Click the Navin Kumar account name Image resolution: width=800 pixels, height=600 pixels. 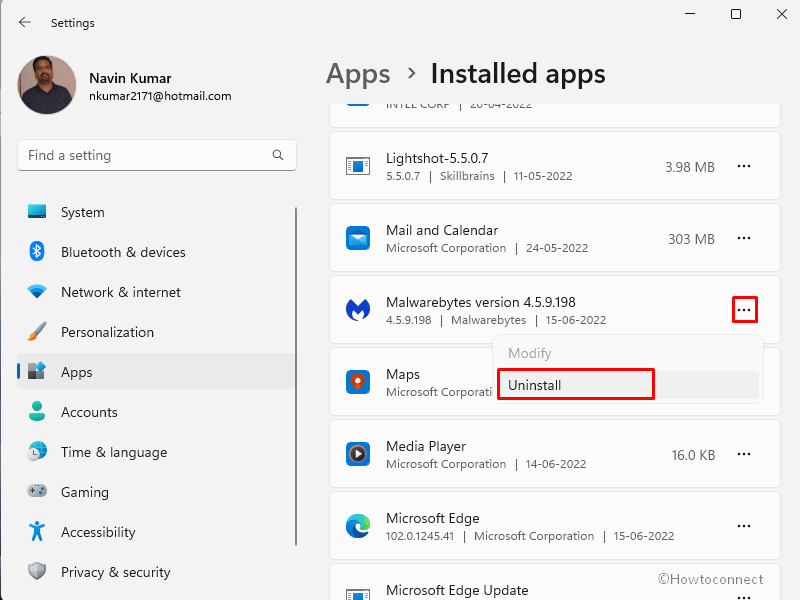pos(130,79)
